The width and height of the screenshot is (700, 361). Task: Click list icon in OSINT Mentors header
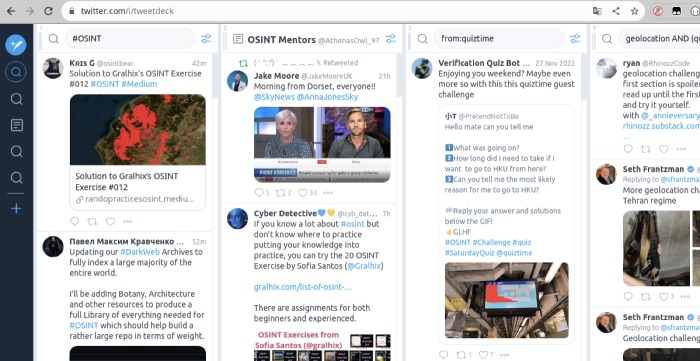pos(238,39)
